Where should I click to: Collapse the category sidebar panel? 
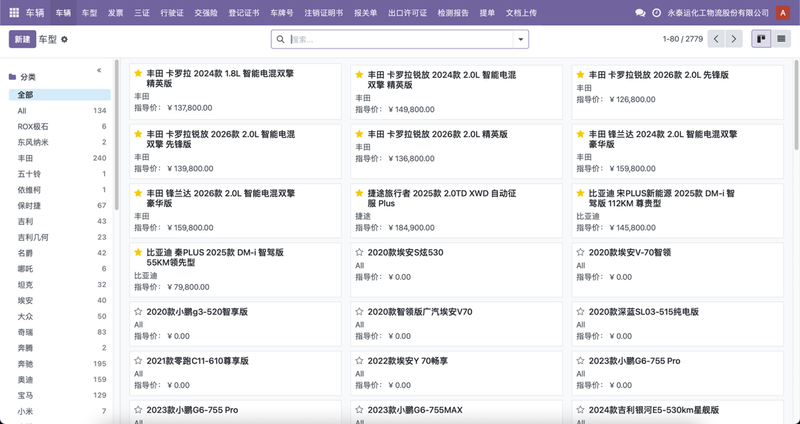coord(99,70)
